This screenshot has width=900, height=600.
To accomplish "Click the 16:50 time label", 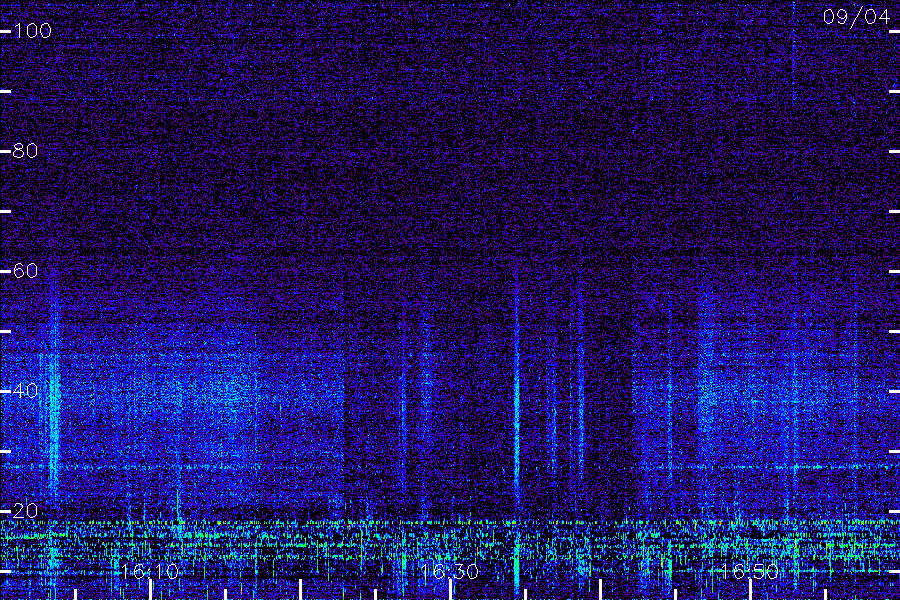I will [x=749, y=571].
